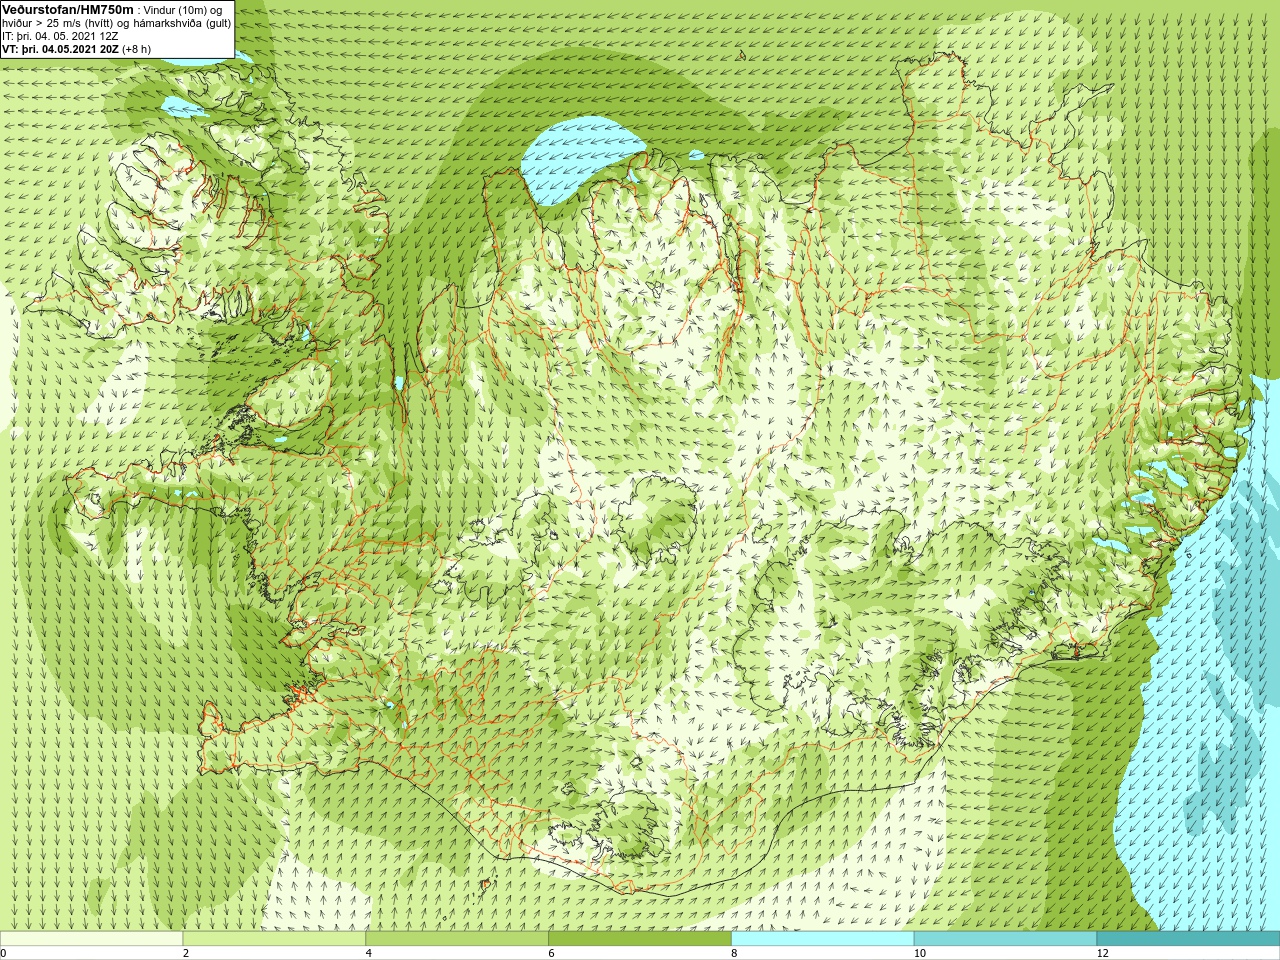Click the '10' scale label
Viewport: 1280px width, 960px height.
[x=919, y=953]
